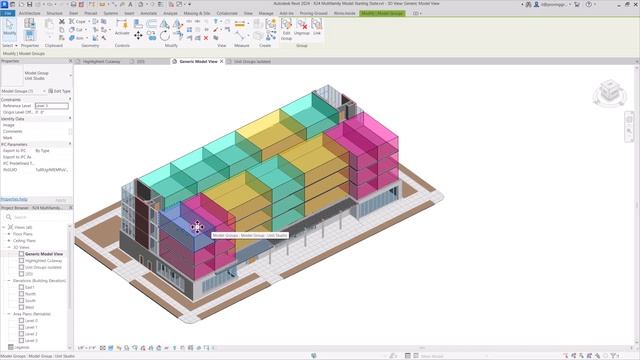Expand the Ceiling Plans tree node
Image resolution: width=640 pixels, height=360 pixels.
coord(9,240)
